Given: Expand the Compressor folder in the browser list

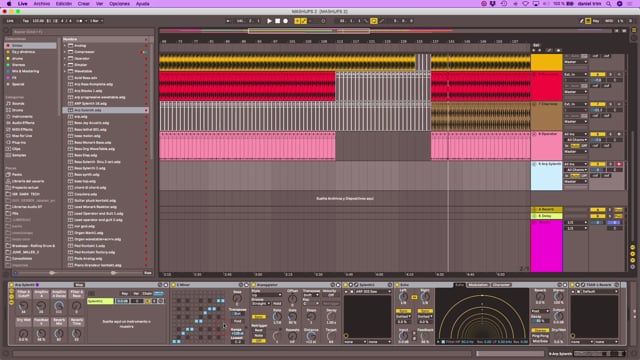Looking at the screenshot, I should tap(64, 52).
